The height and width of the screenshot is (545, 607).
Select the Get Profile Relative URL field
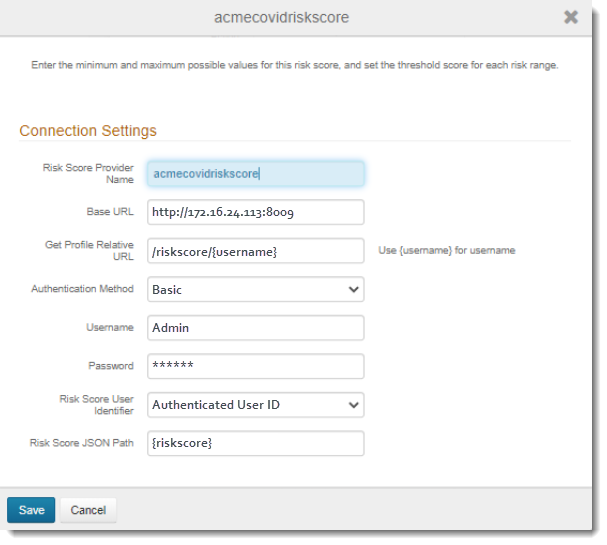(255, 251)
